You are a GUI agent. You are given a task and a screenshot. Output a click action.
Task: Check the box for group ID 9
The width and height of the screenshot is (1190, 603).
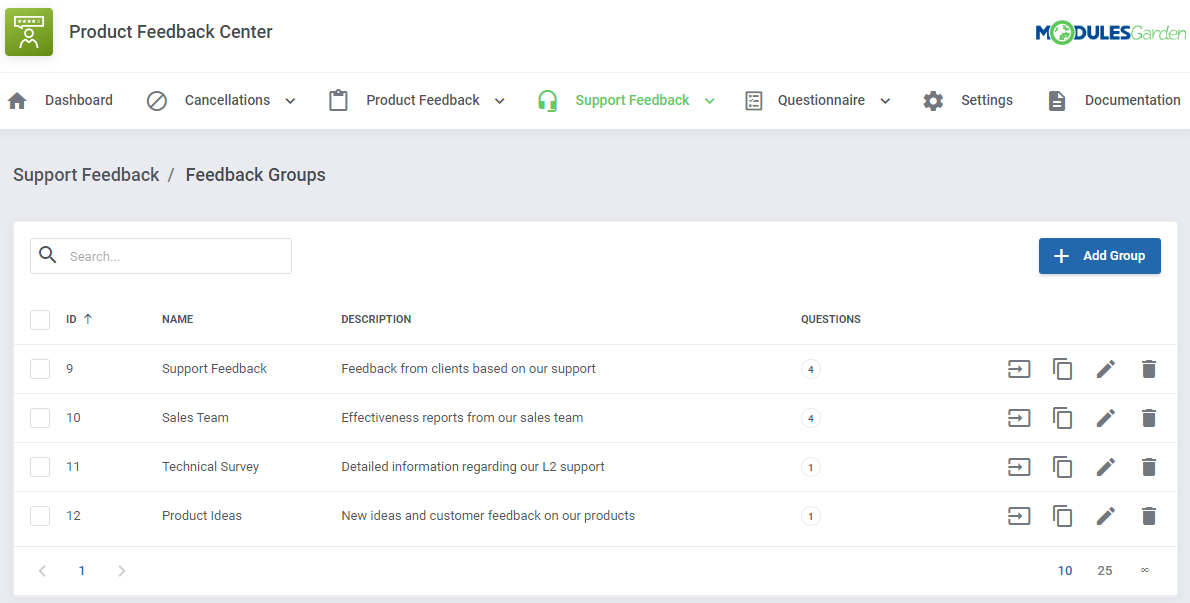point(39,369)
